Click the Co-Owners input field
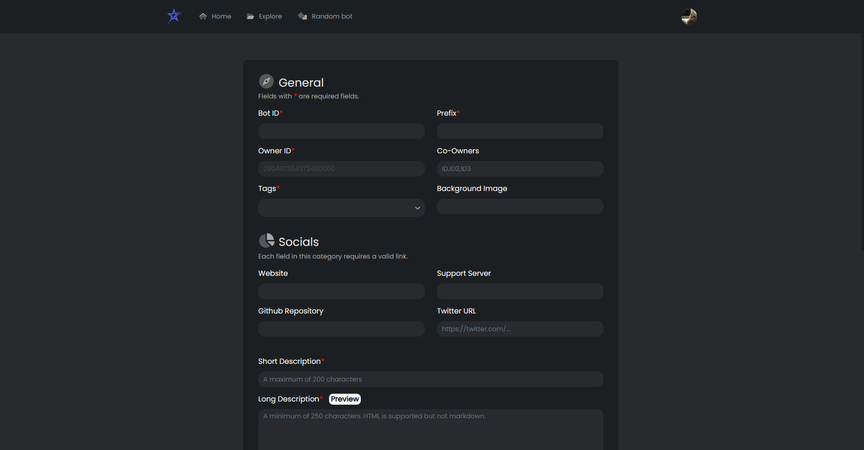864x450 pixels. coord(519,169)
